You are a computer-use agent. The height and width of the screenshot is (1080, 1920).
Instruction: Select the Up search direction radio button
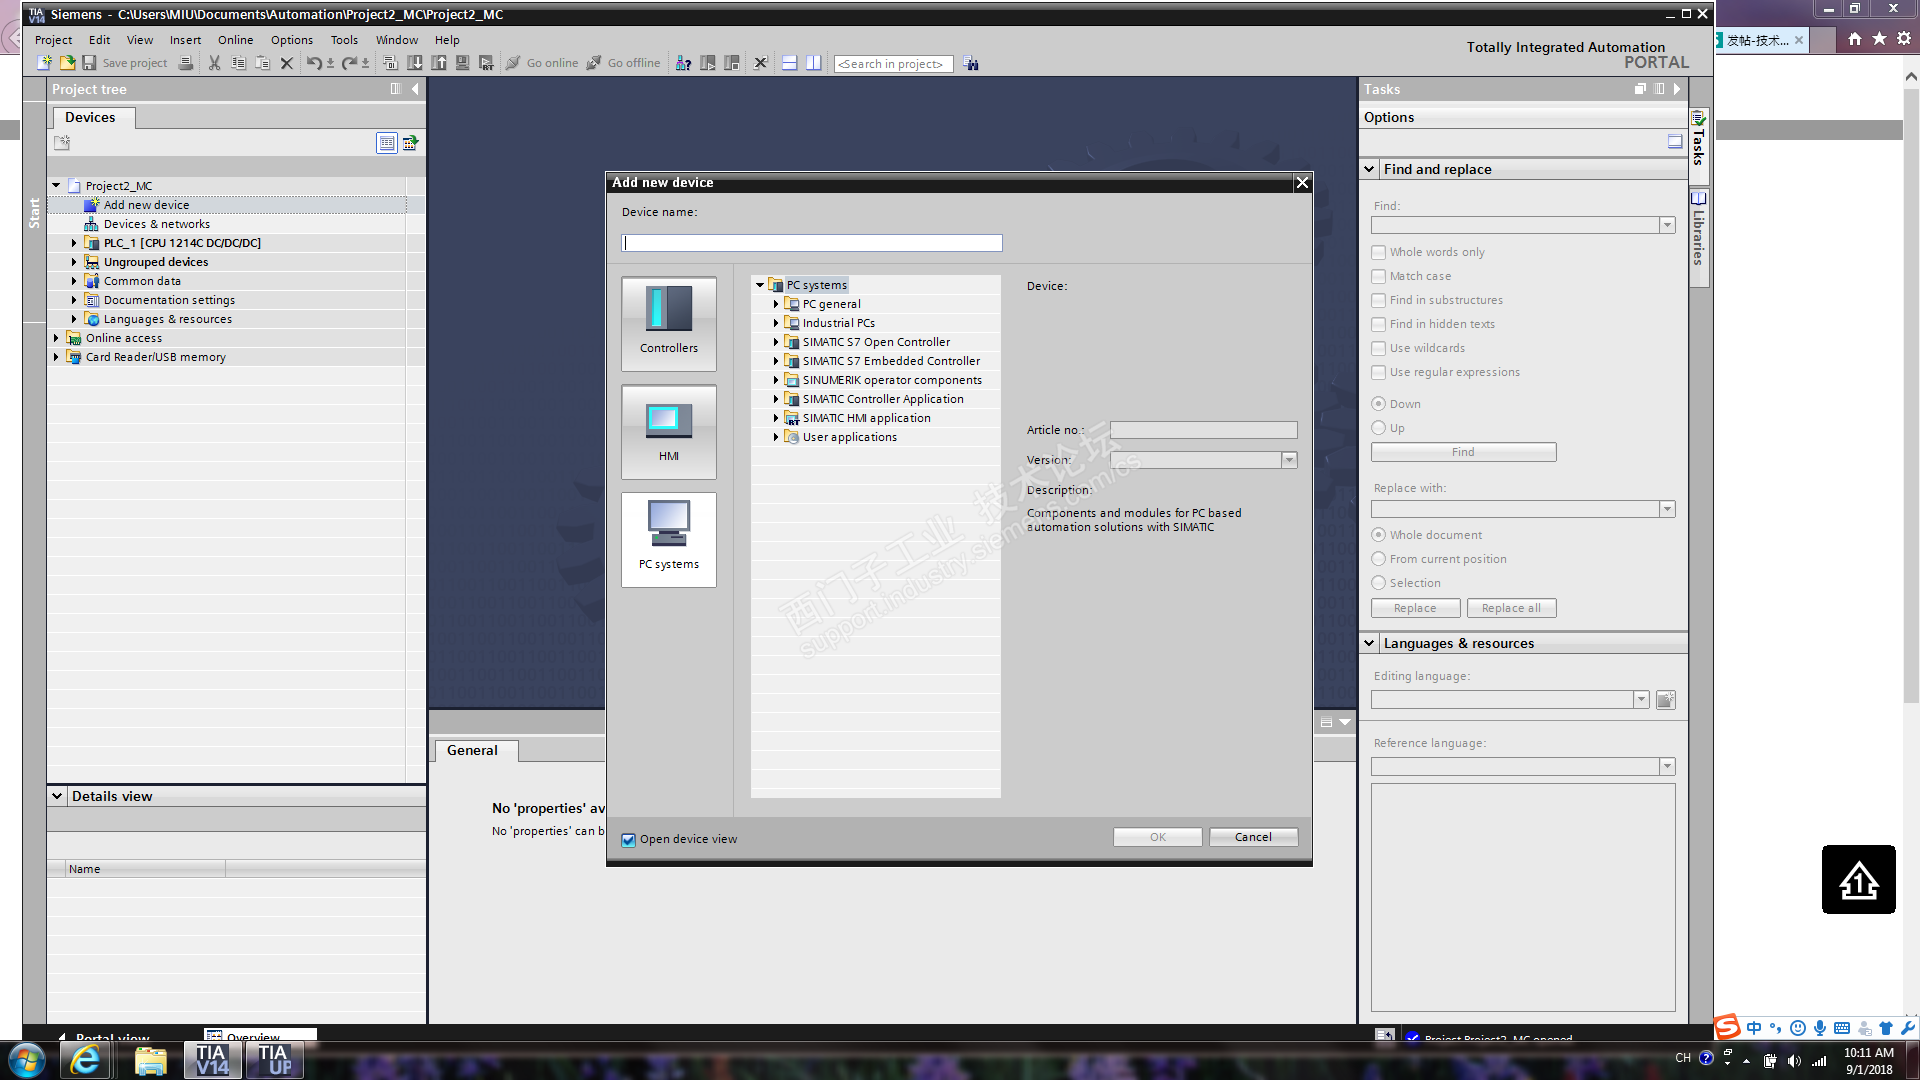coord(1379,428)
